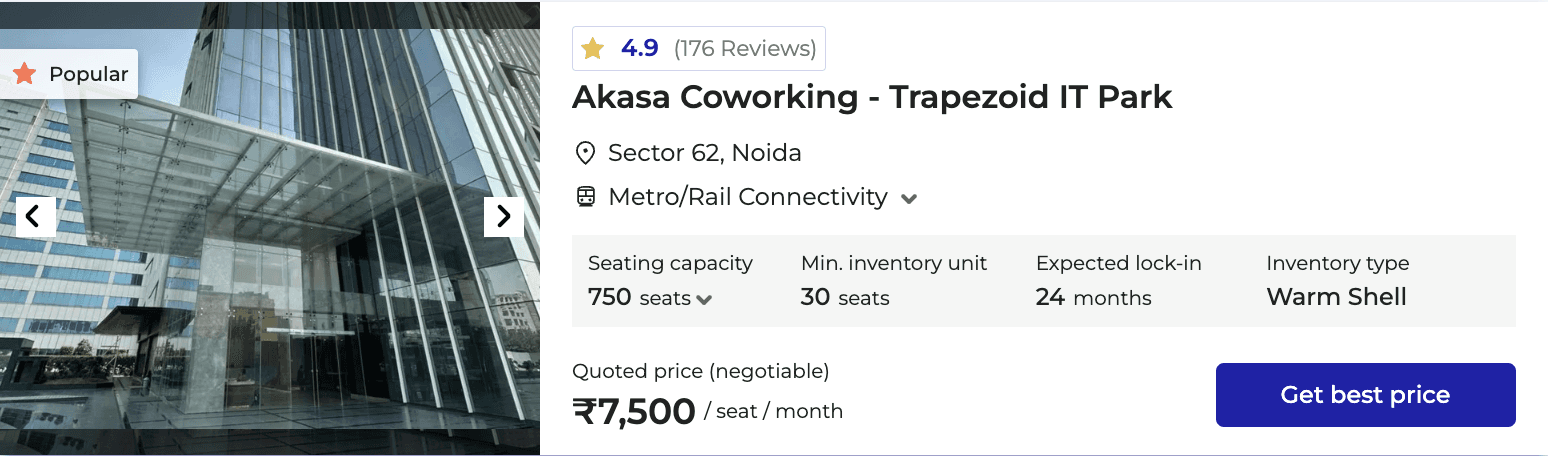Click the yellow rating star icon
The height and width of the screenshot is (456, 1548).
[593, 49]
